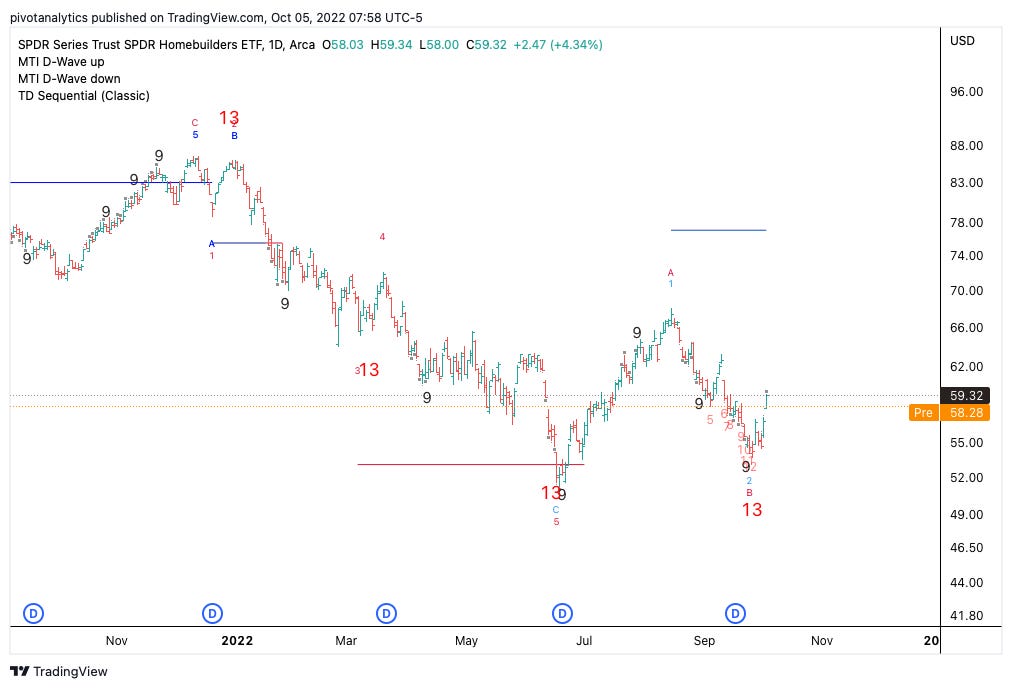Click the 78.00 price axis label
Viewport: 1012px width, 689px height.
[x=966, y=223]
